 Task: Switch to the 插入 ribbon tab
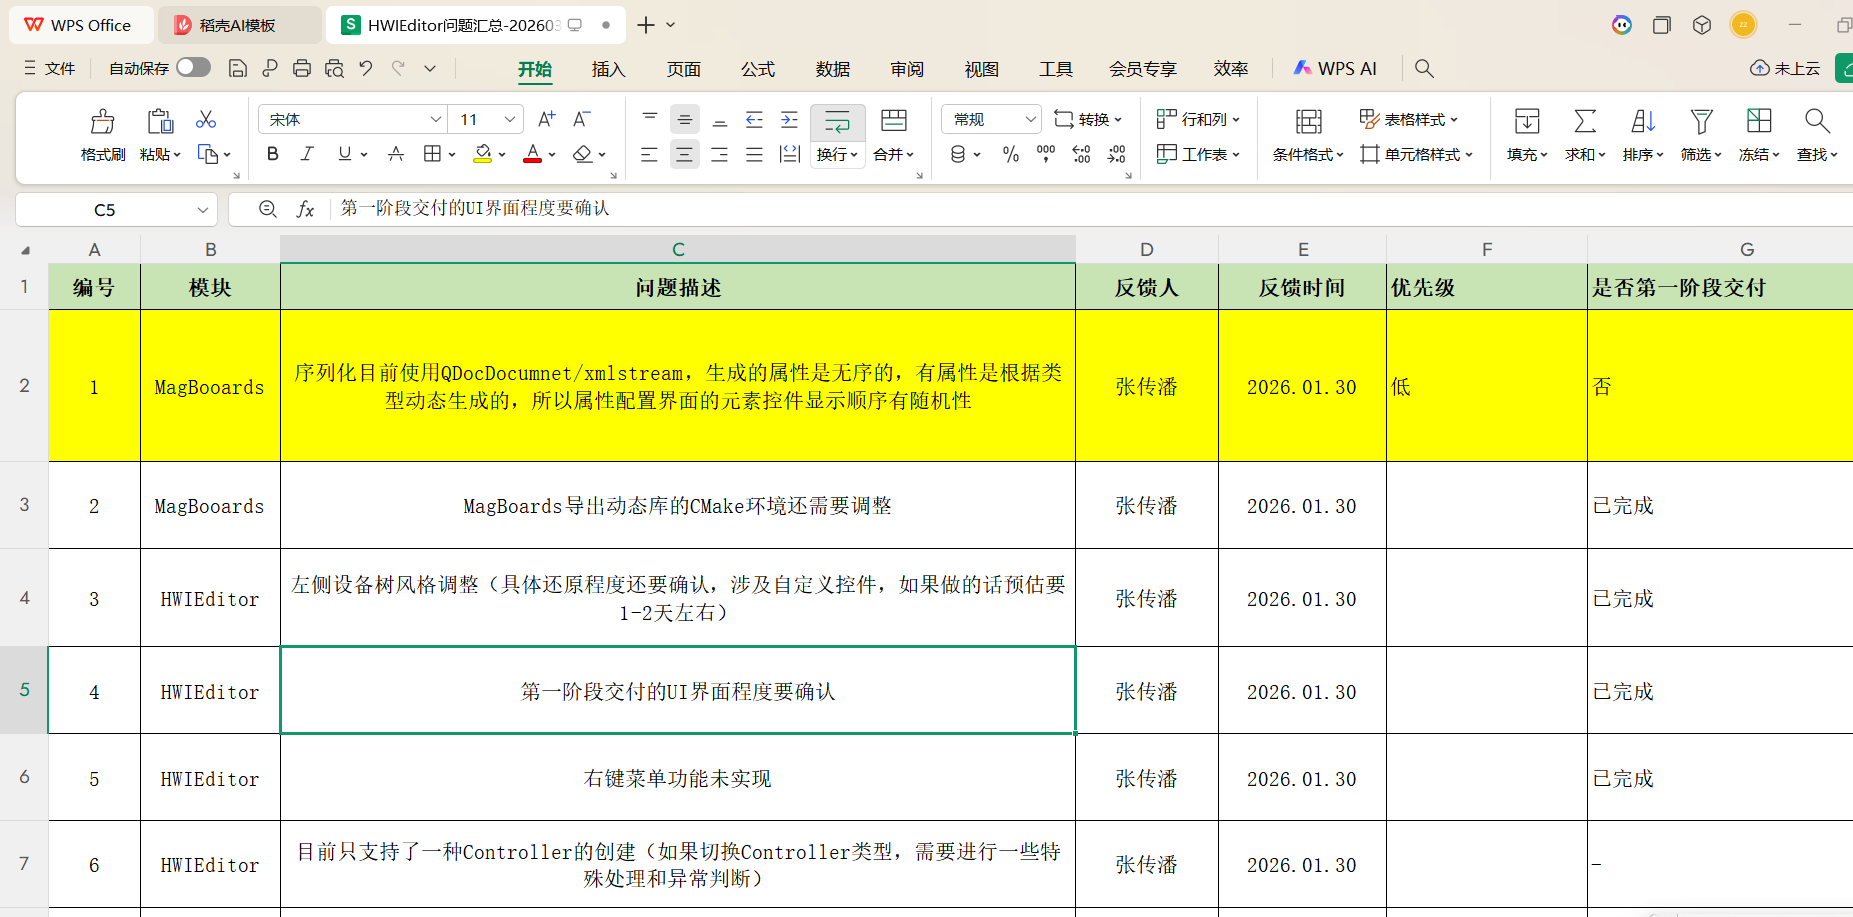608,69
